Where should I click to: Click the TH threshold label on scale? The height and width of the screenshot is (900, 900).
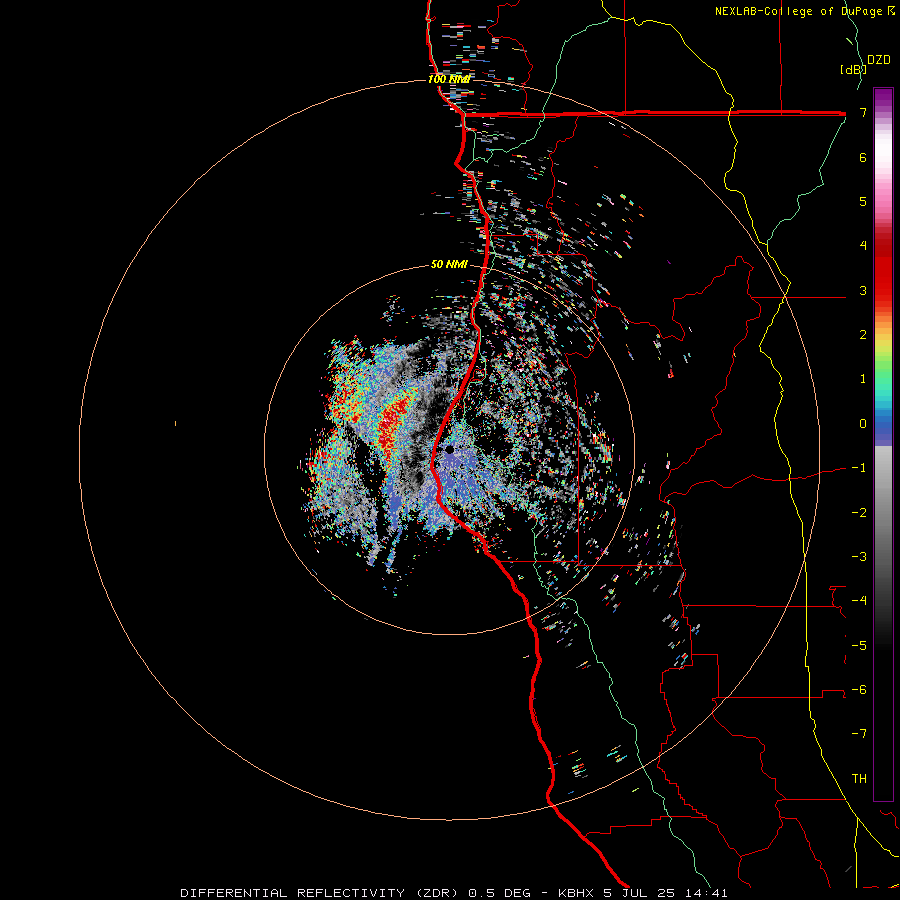coord(859,779)
